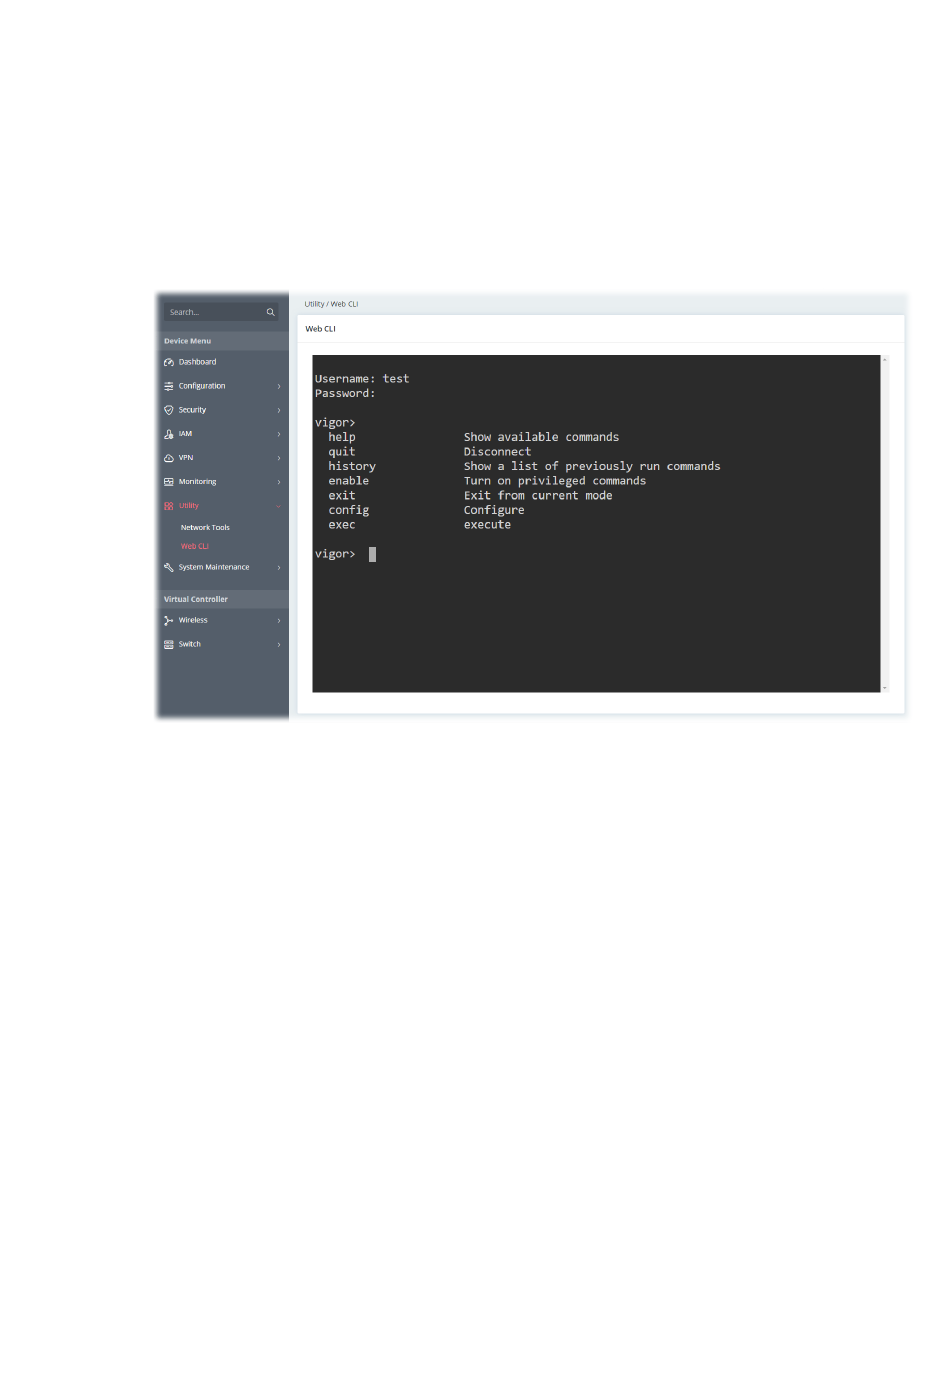Click the terminal cursor after vigor> prompt
The image size is (950, 1397).
tap(372, 554)
